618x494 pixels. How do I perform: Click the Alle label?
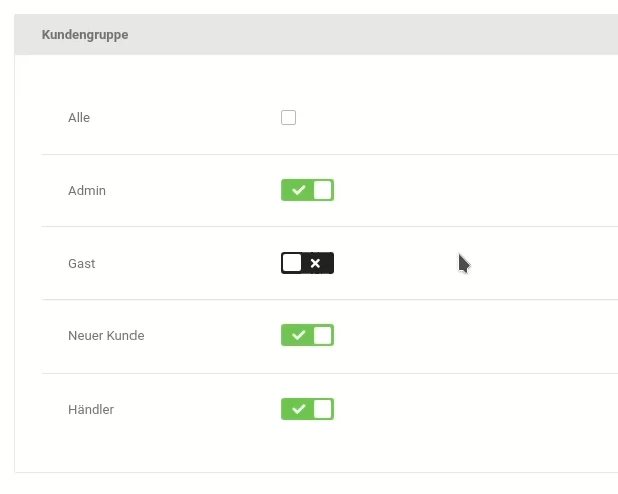[79, 117]
